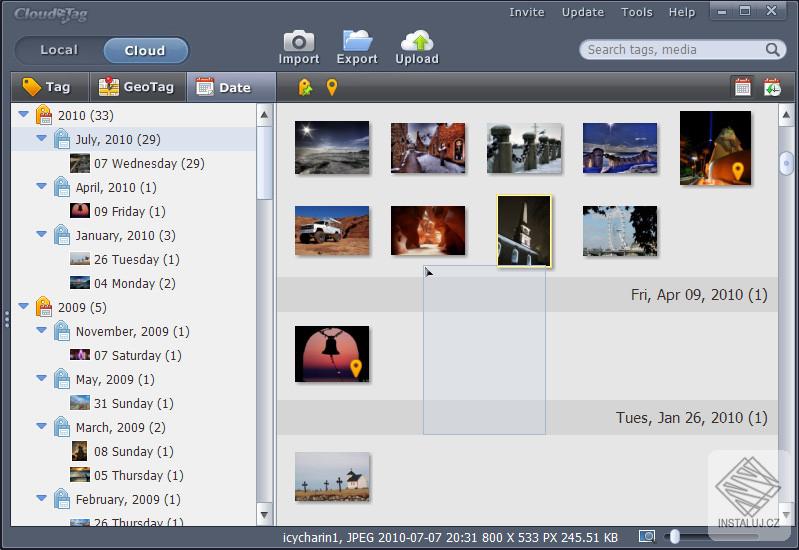The image size is (799, 550).
Task: Click the tree panel scroll down arrow
Action: click(x=264, y=514)
